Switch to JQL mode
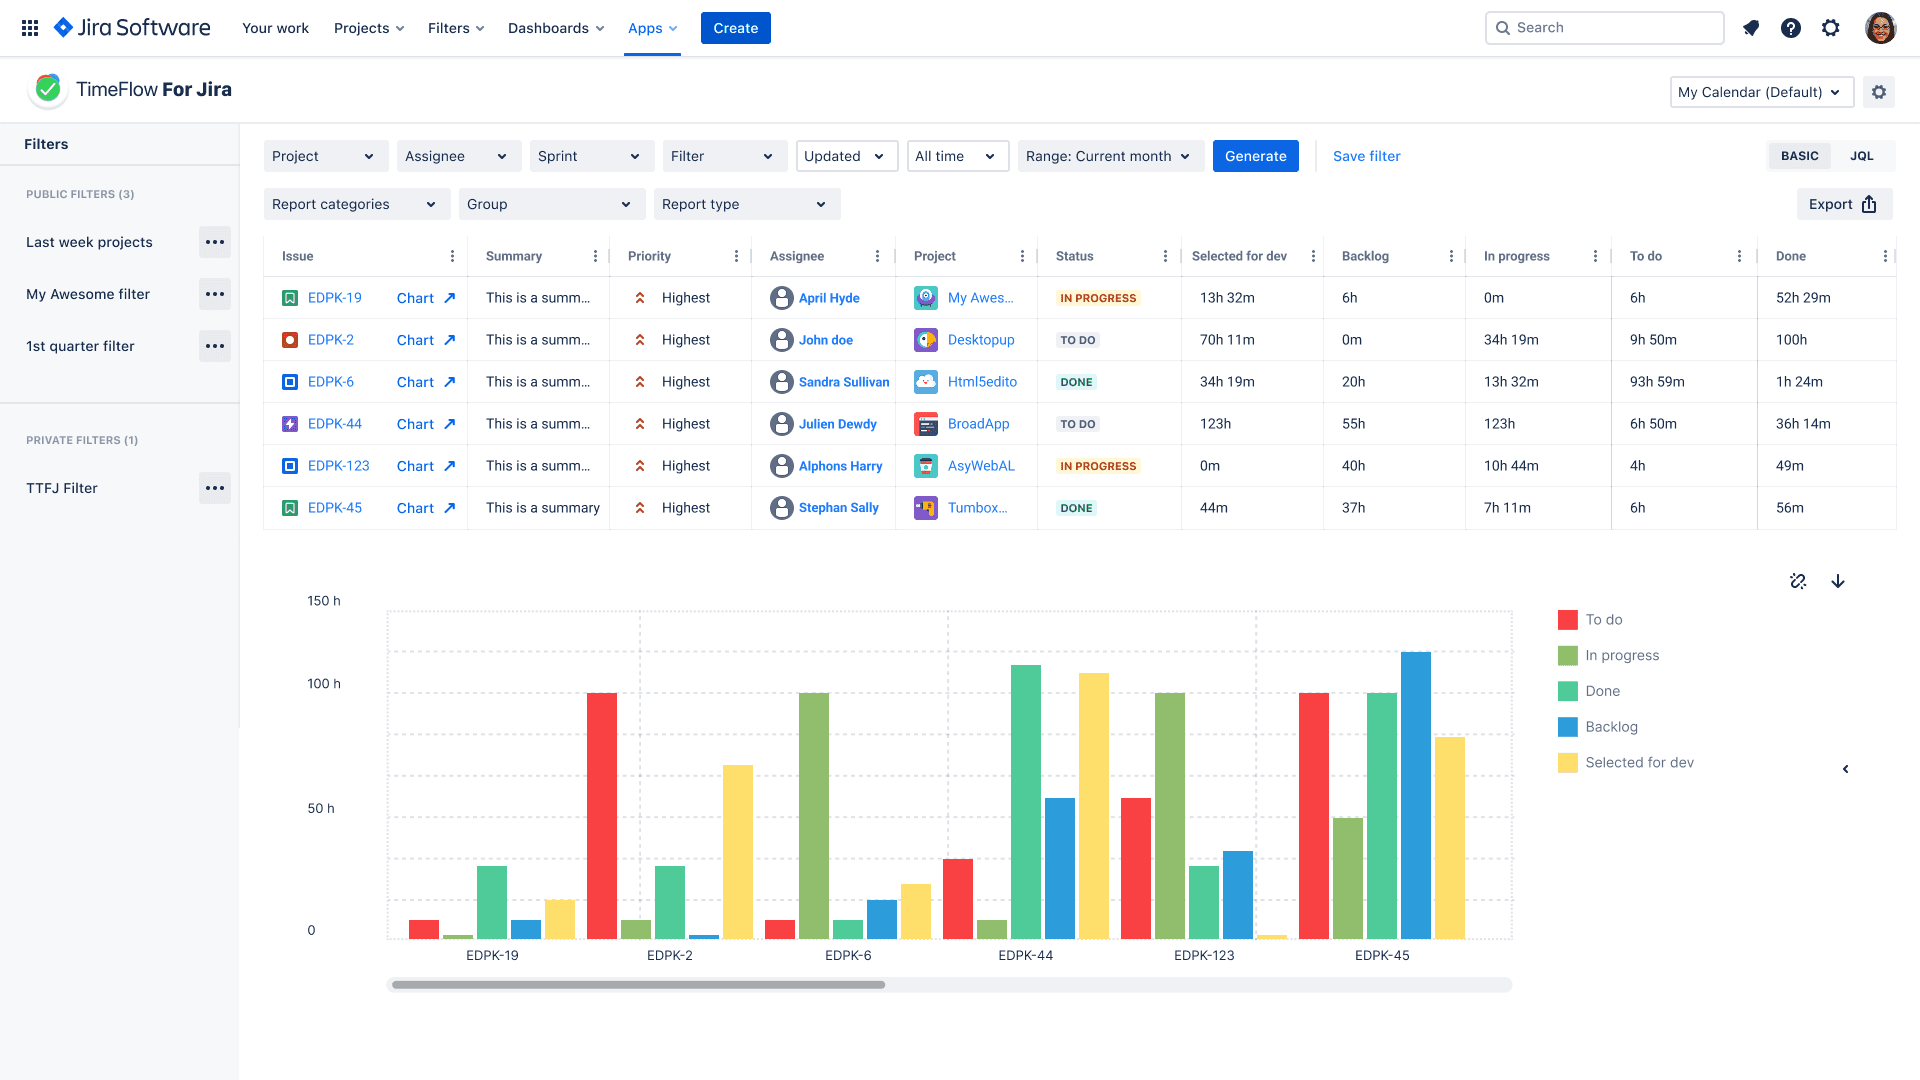 [1861, 156]
